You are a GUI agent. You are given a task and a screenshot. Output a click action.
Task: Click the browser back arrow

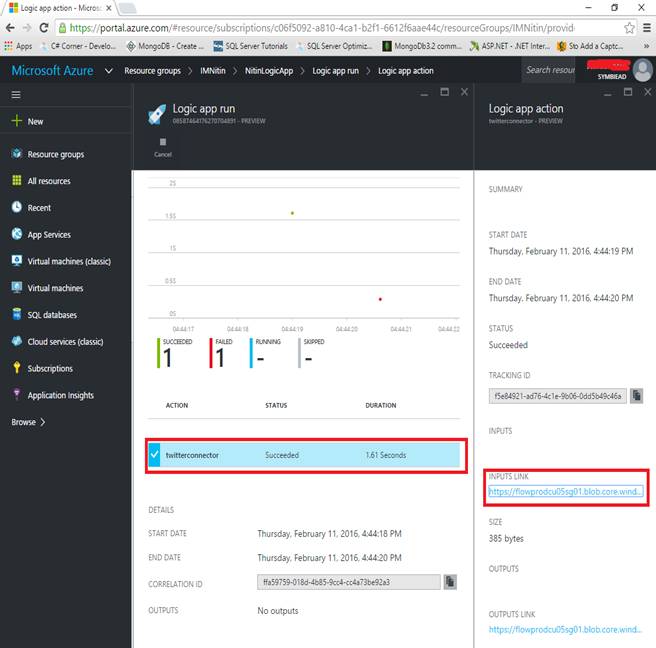10,28
